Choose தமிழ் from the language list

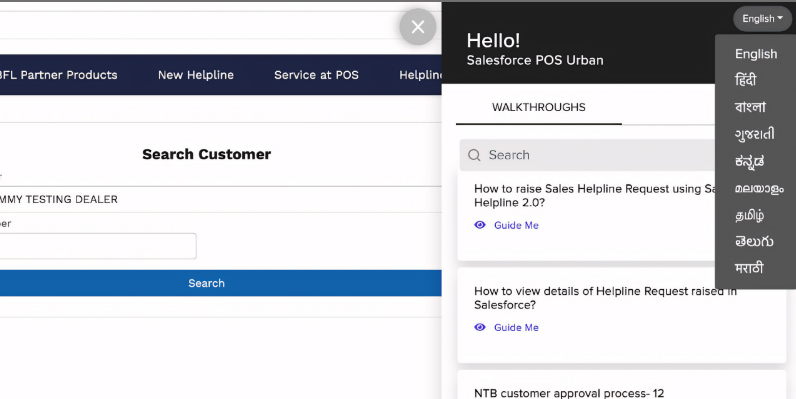[749, 215]
